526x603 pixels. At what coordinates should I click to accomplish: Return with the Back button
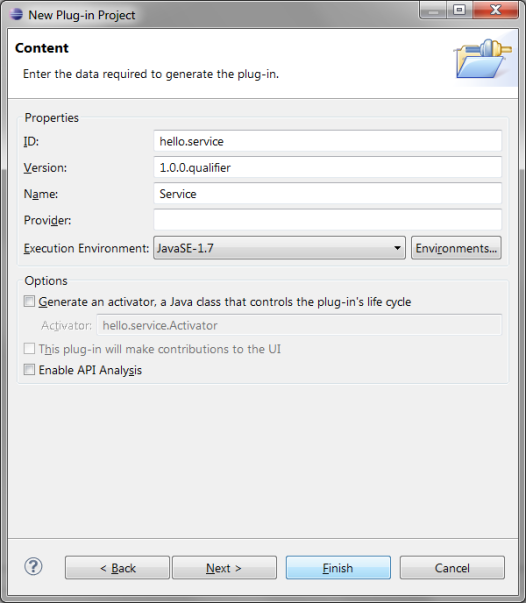point(117,568)
